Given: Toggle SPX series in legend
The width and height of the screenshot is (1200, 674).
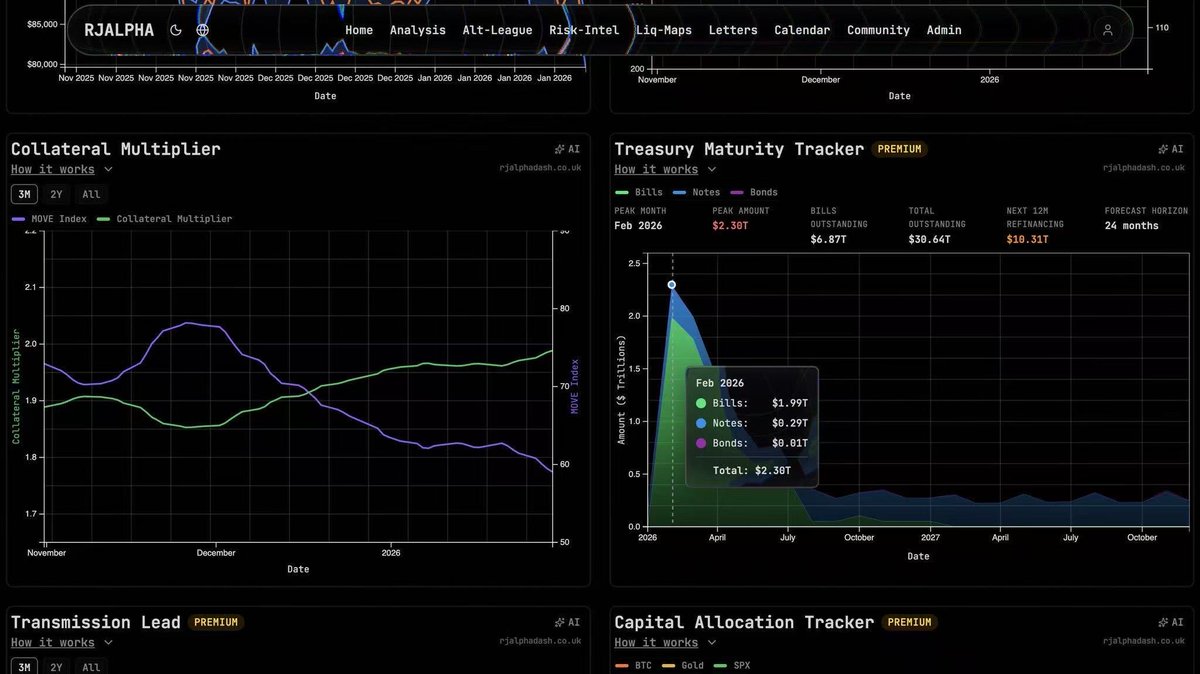Looking at the screenshot, I should [x=732, y=665].
